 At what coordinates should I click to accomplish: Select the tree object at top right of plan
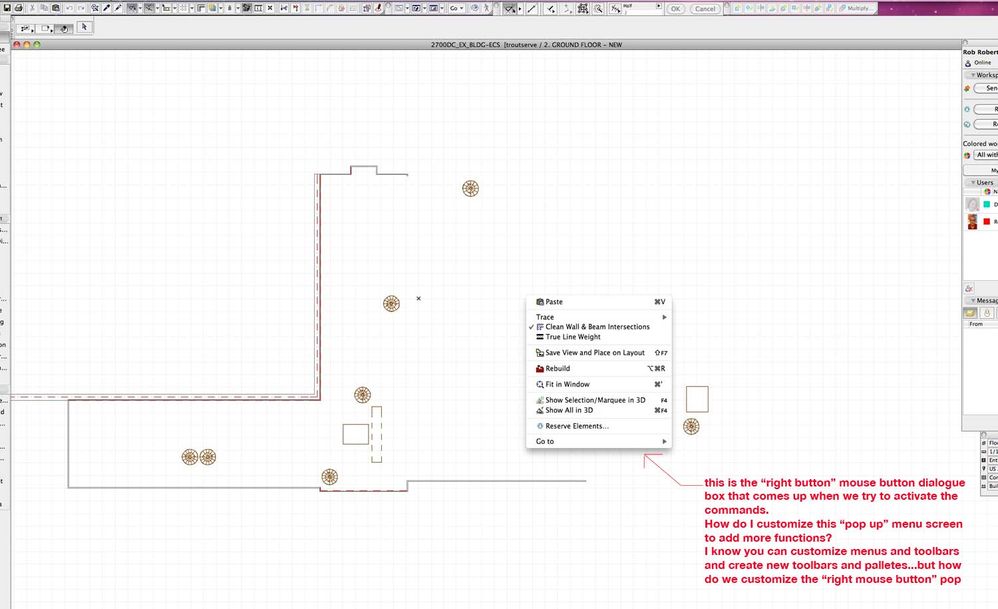pos(470,188)
